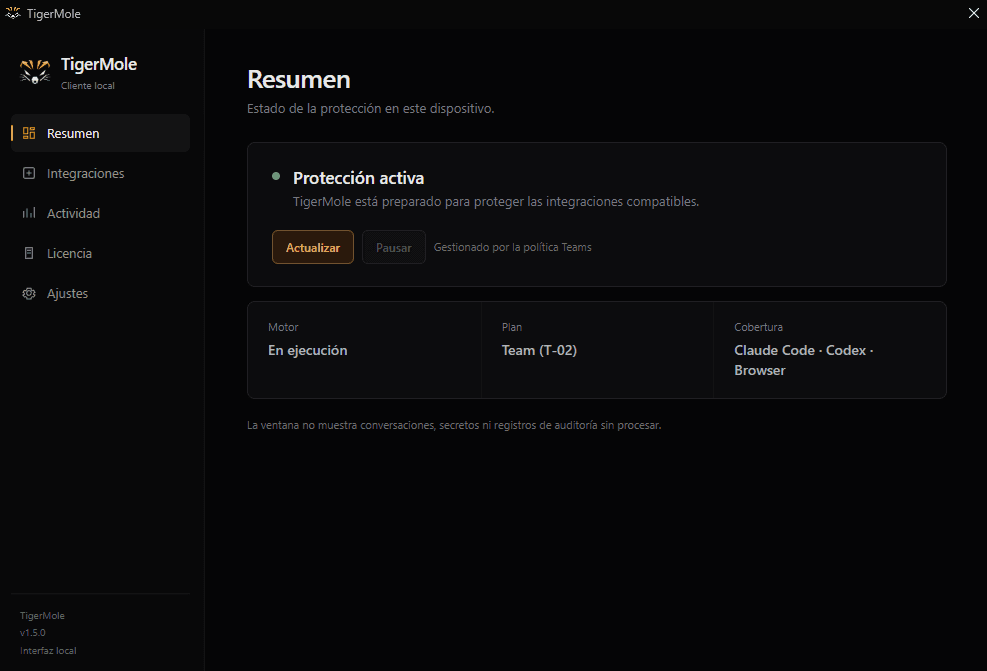
Task: Click the green protection status dot
Action: point(276,176)
